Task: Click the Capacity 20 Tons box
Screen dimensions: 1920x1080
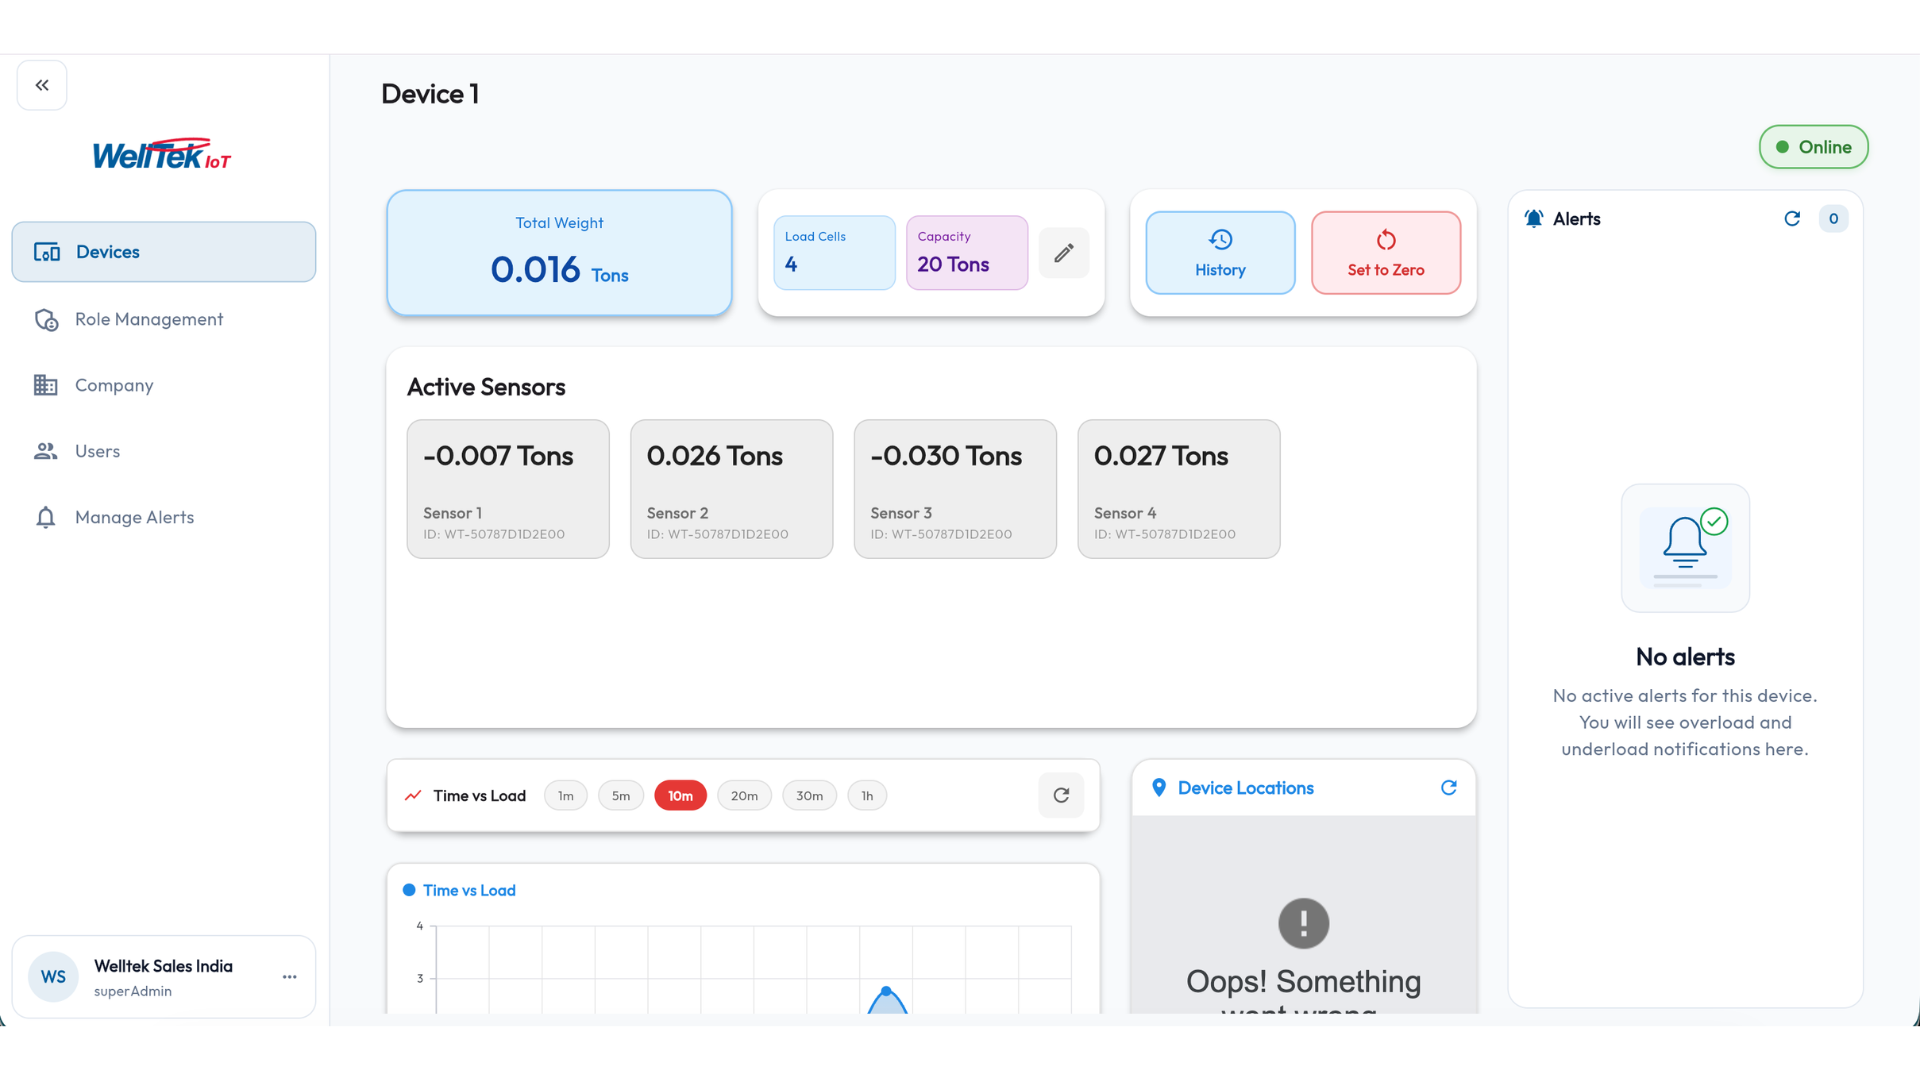Action: pos(967,253)
